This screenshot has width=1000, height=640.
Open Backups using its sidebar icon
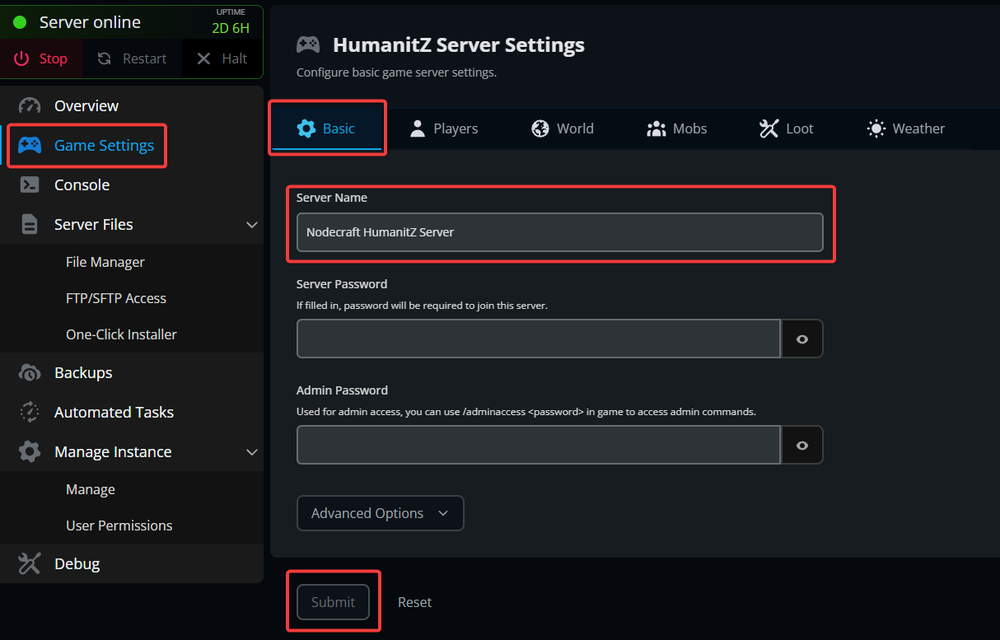point(29,372)
